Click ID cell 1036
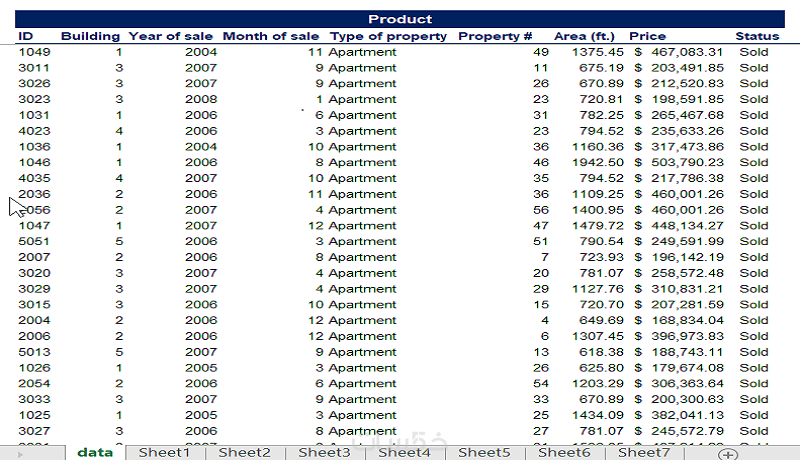 pyautogui.click(x=34, y=147)
